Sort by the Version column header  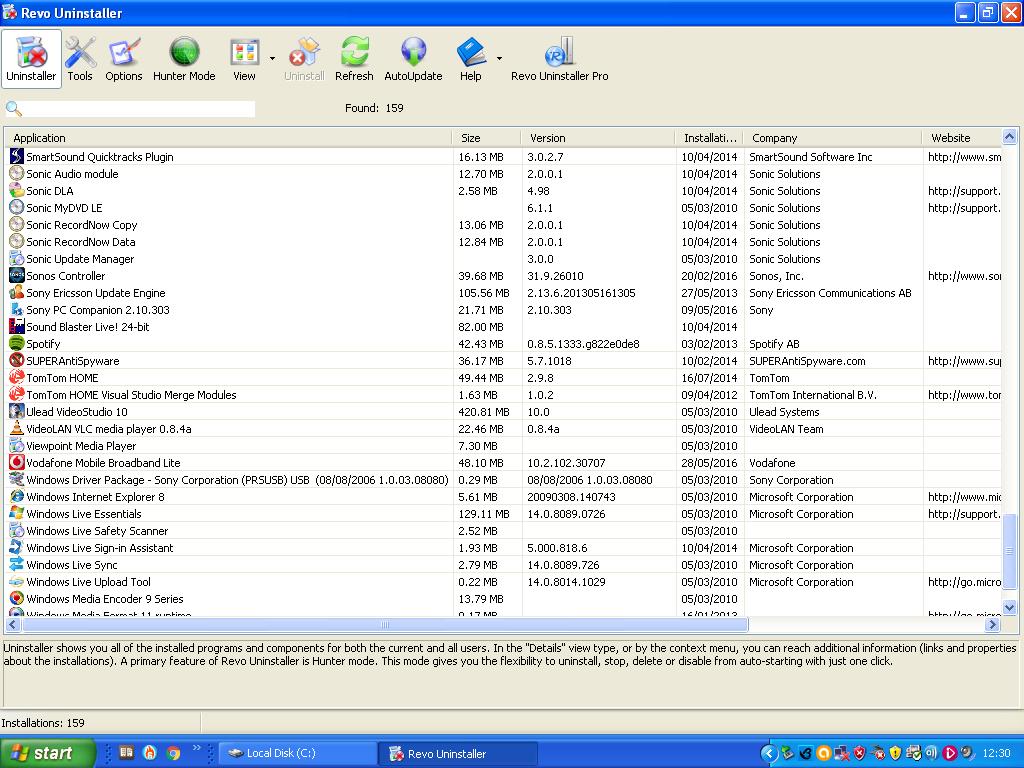(598, 138)
